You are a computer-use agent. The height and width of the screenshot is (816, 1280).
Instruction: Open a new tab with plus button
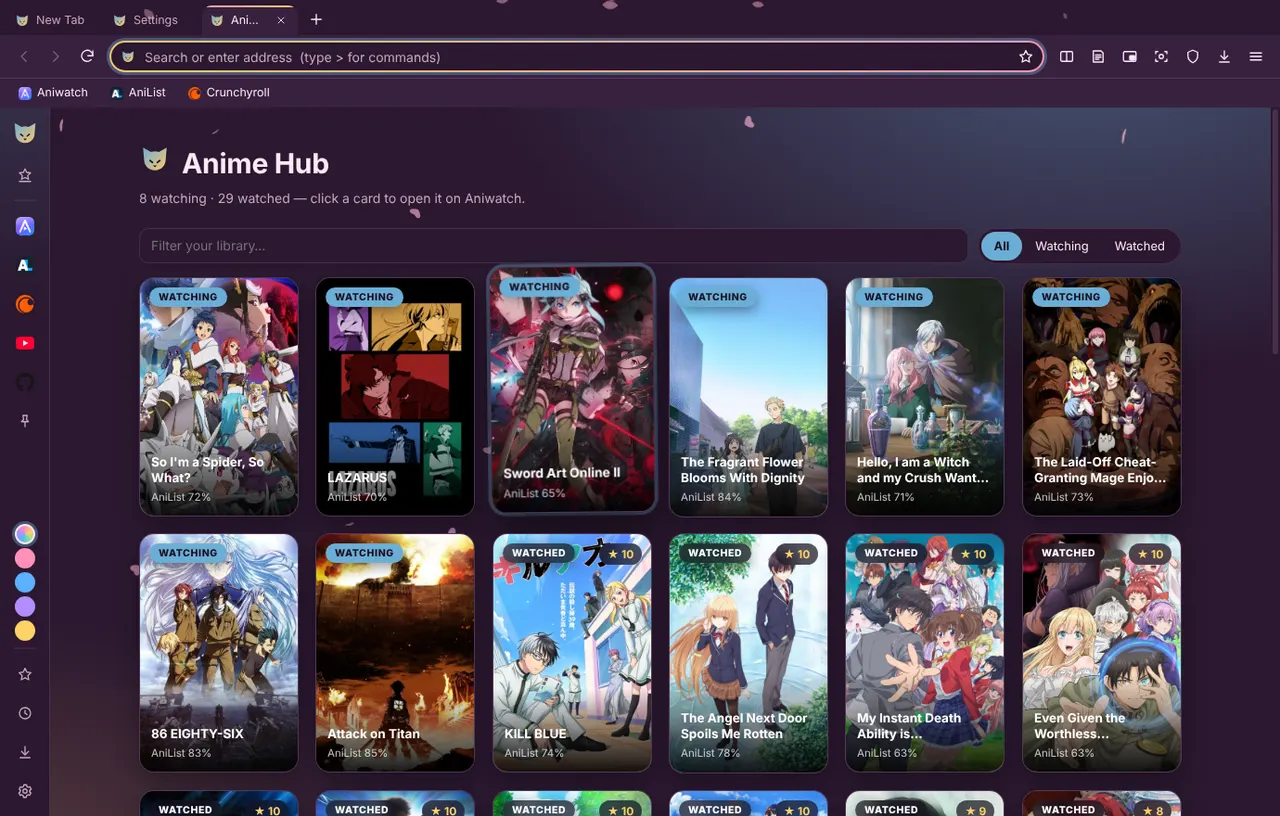point(316,20)
